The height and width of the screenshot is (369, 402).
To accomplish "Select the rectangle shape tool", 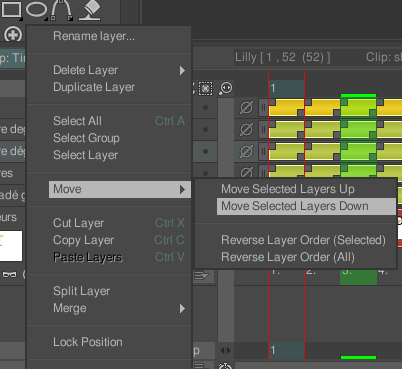I will [12, 9].
